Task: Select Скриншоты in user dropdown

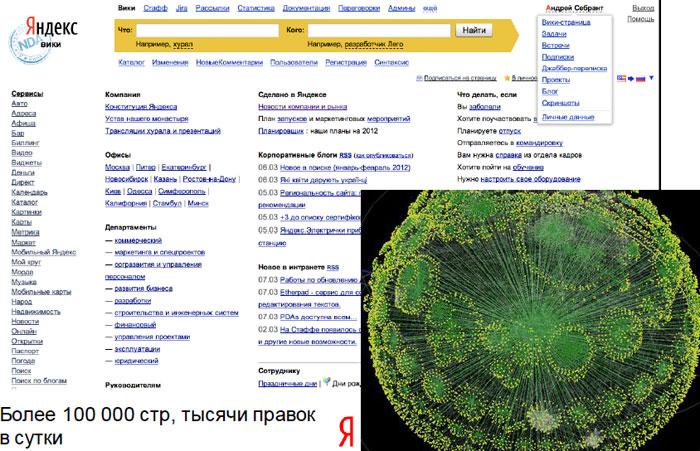Action: point(561,103)
